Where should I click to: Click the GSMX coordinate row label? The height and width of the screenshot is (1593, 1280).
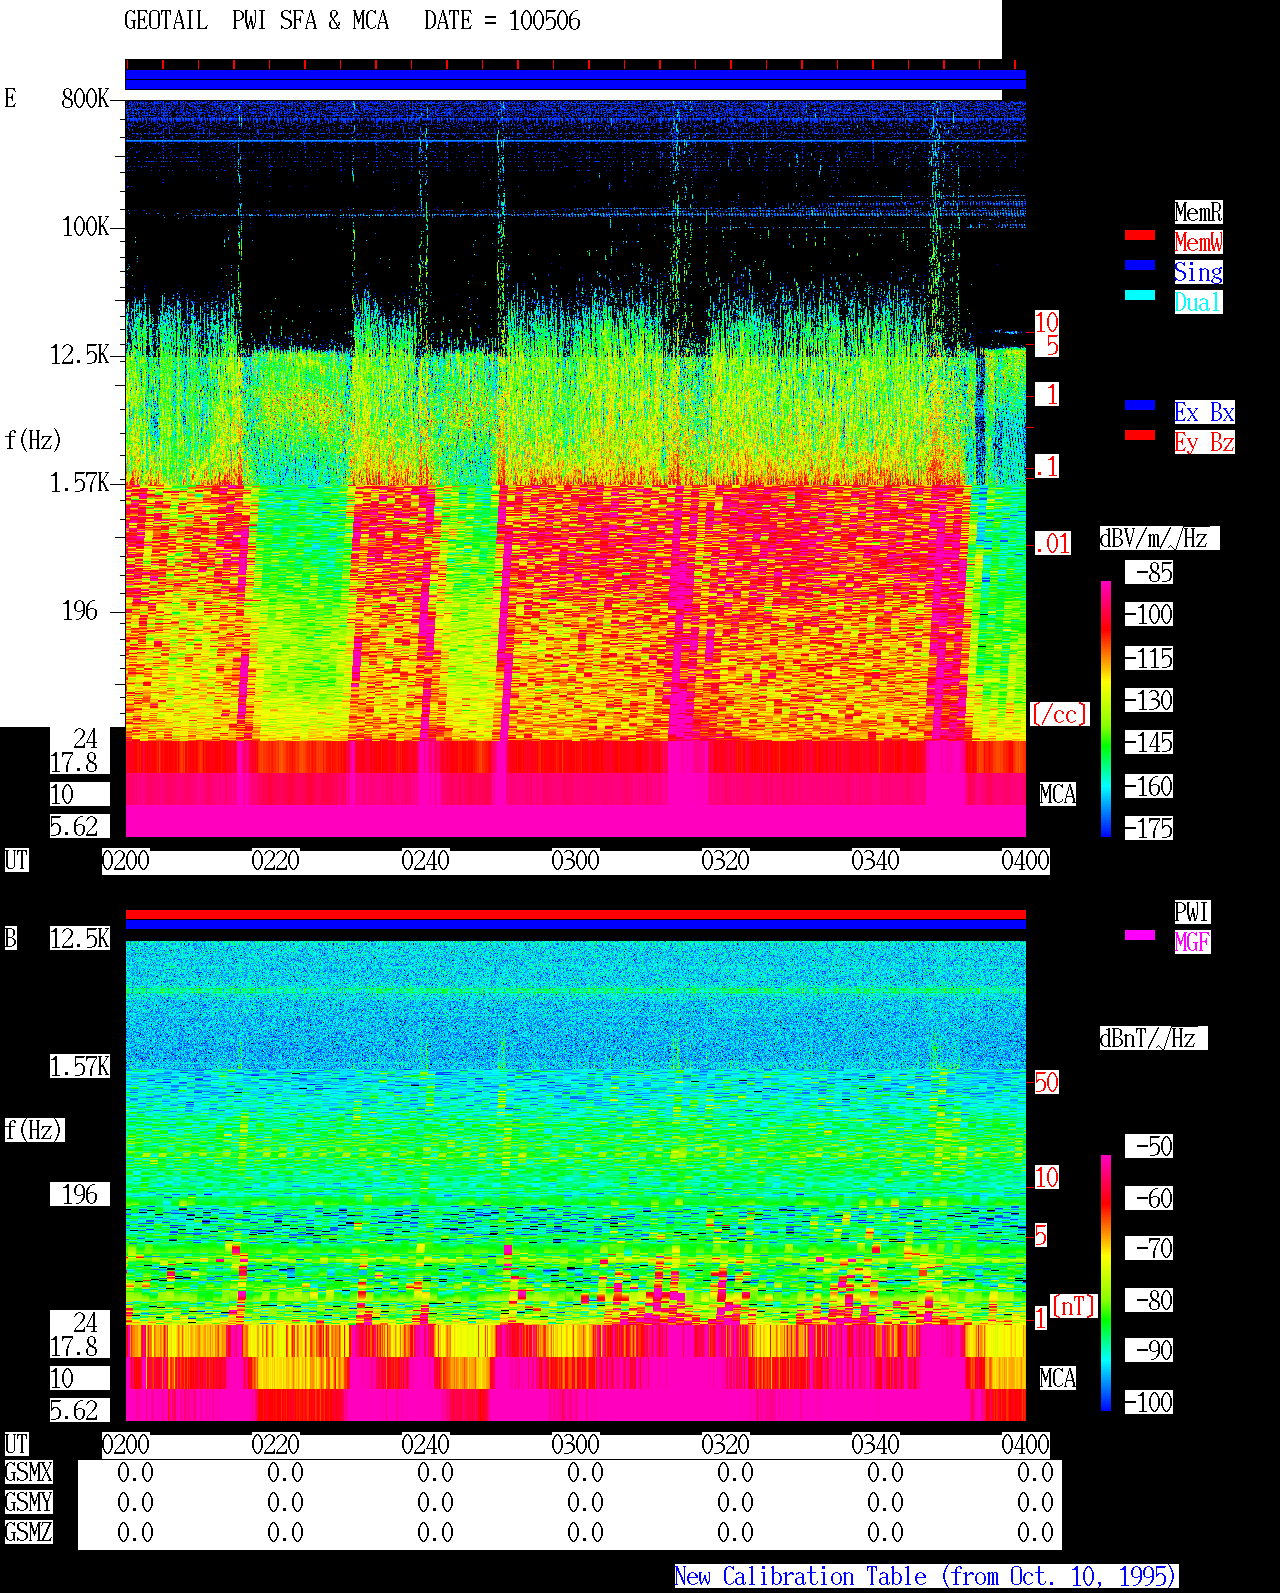tap(29, 1473)
